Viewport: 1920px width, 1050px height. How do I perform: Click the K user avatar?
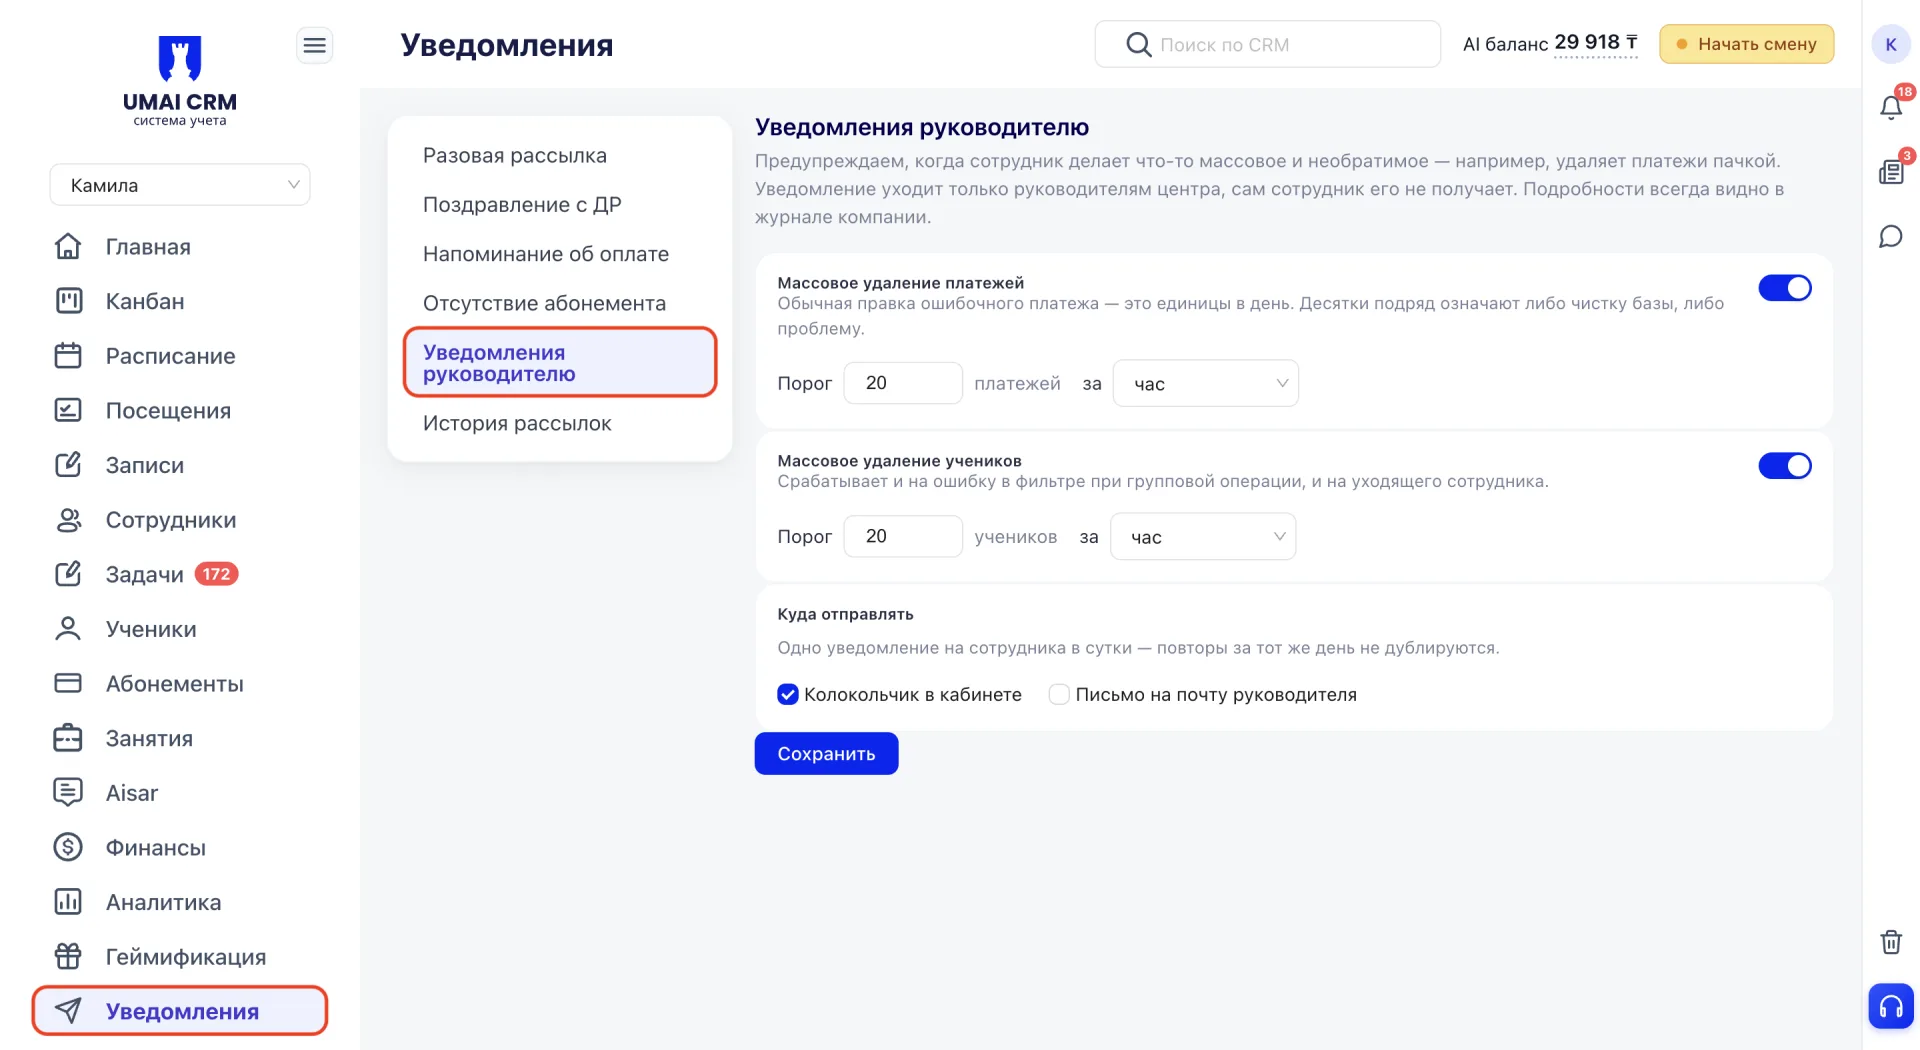[1890, 44]
